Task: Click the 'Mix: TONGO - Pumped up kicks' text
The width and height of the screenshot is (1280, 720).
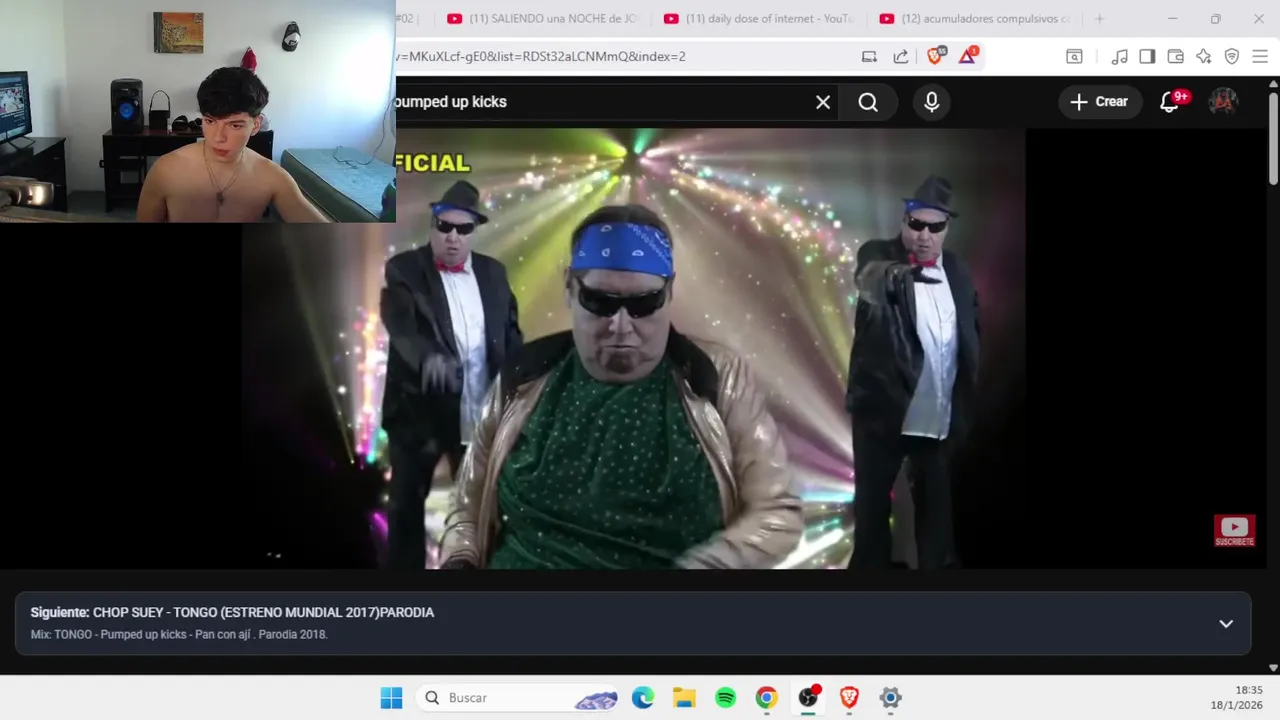Action: point(179,634)
